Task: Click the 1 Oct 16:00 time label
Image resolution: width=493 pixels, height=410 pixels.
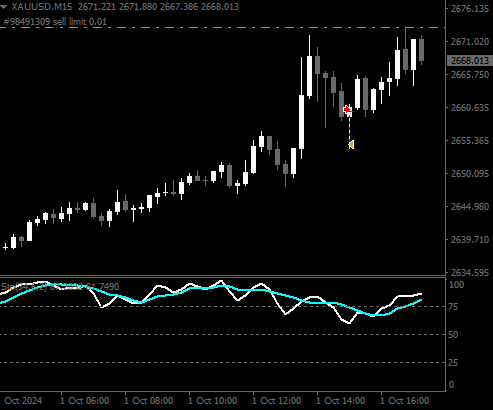Action: [x=405, y=400]
